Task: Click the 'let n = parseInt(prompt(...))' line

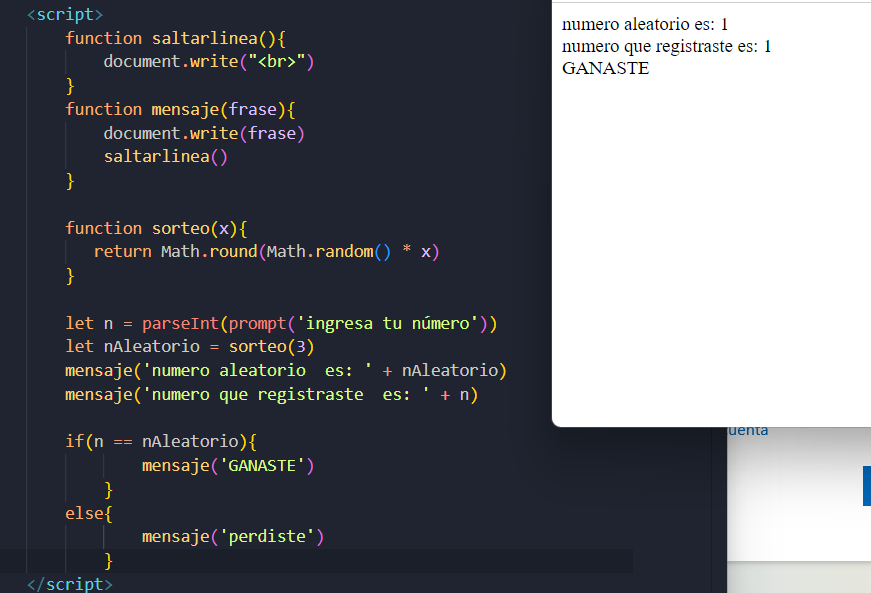Action: pyautogui.click(x=281, y=323)
